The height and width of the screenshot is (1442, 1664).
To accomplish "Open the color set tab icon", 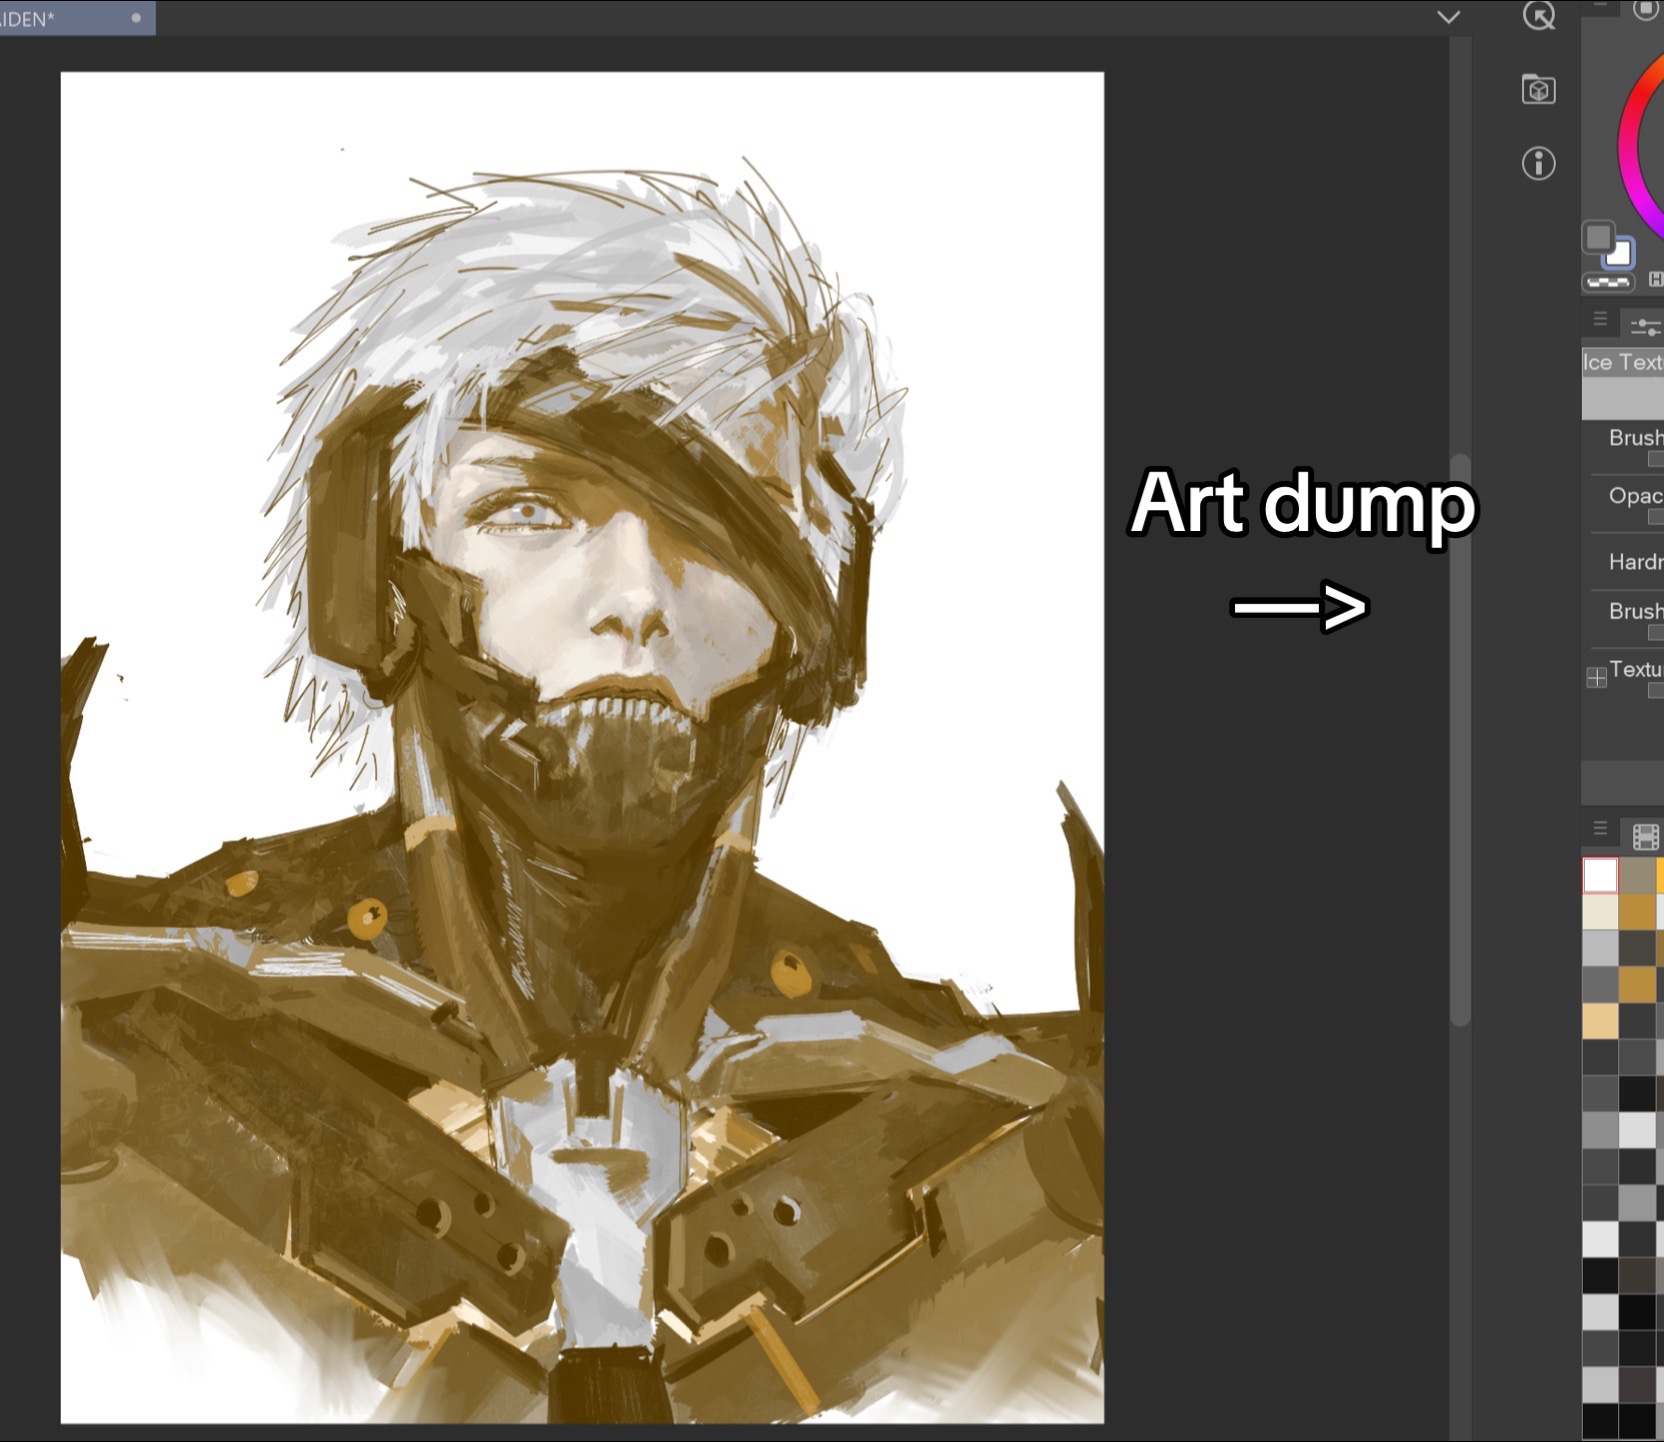I will [x=1646, y=836].
